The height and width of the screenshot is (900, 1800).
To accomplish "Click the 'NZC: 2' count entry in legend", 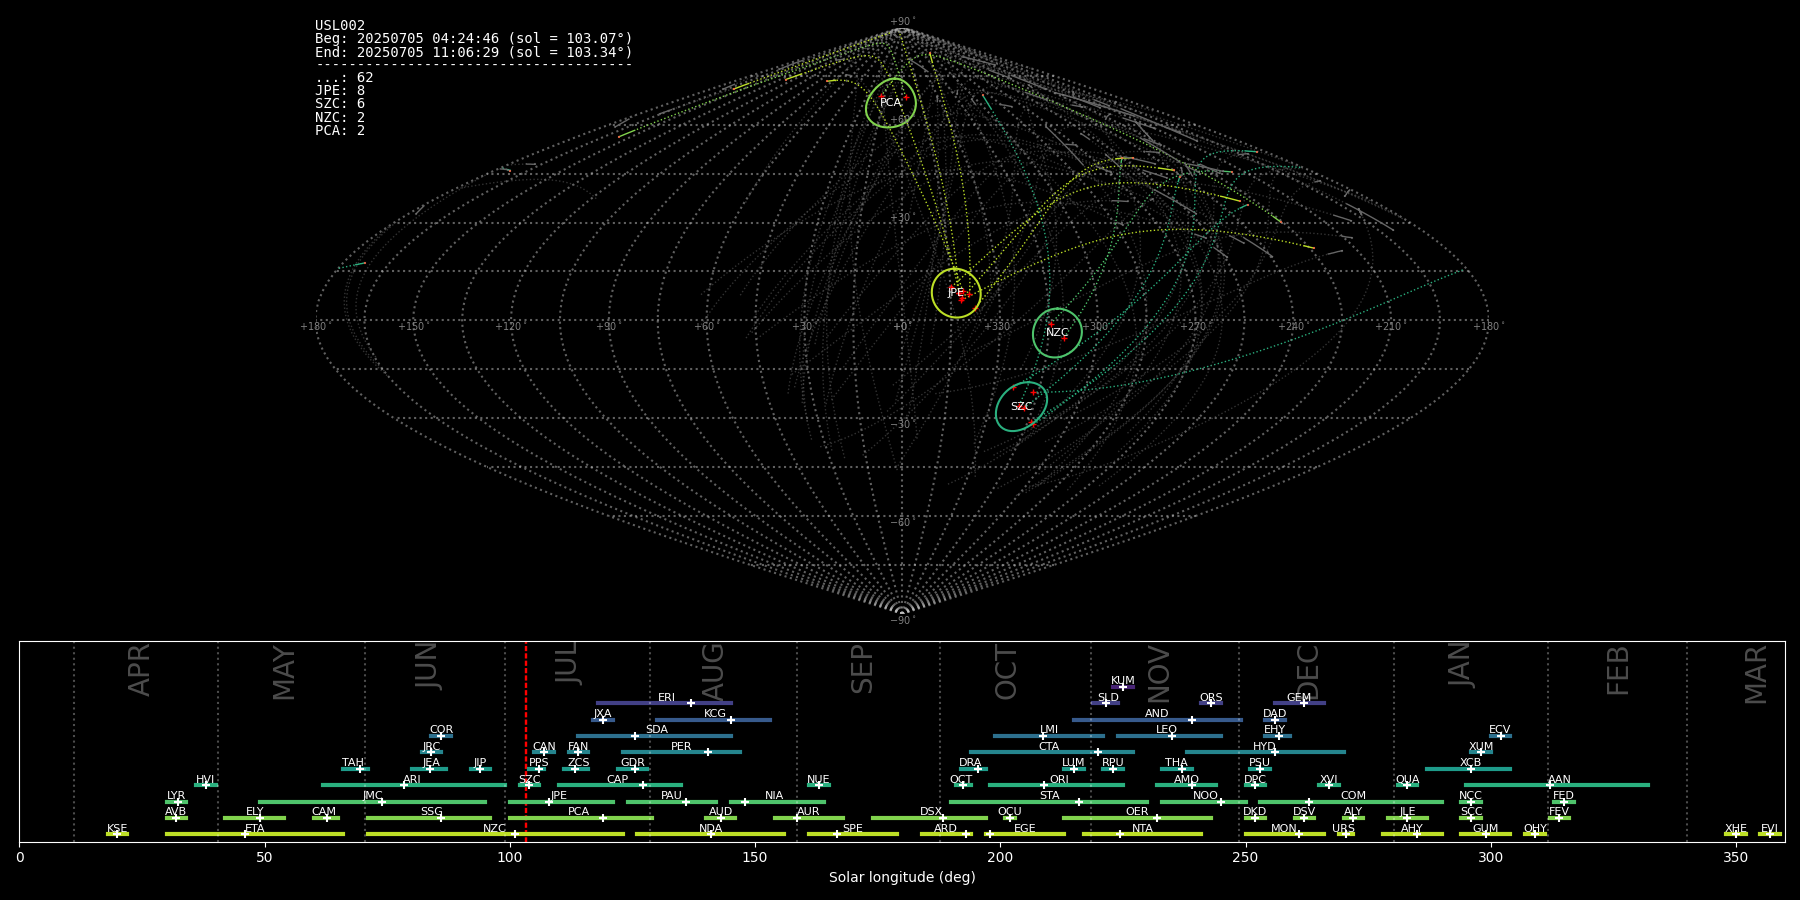I will coord(340,117).
